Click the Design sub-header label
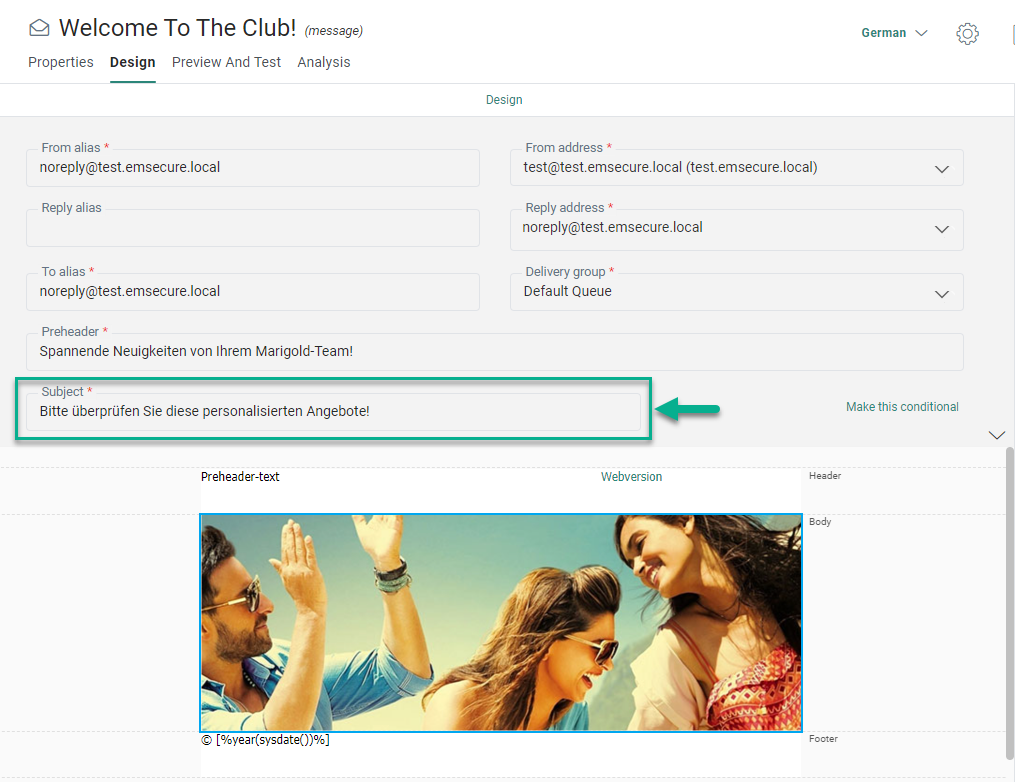Viewport: 1015px width, 782px height. (504, 100)
